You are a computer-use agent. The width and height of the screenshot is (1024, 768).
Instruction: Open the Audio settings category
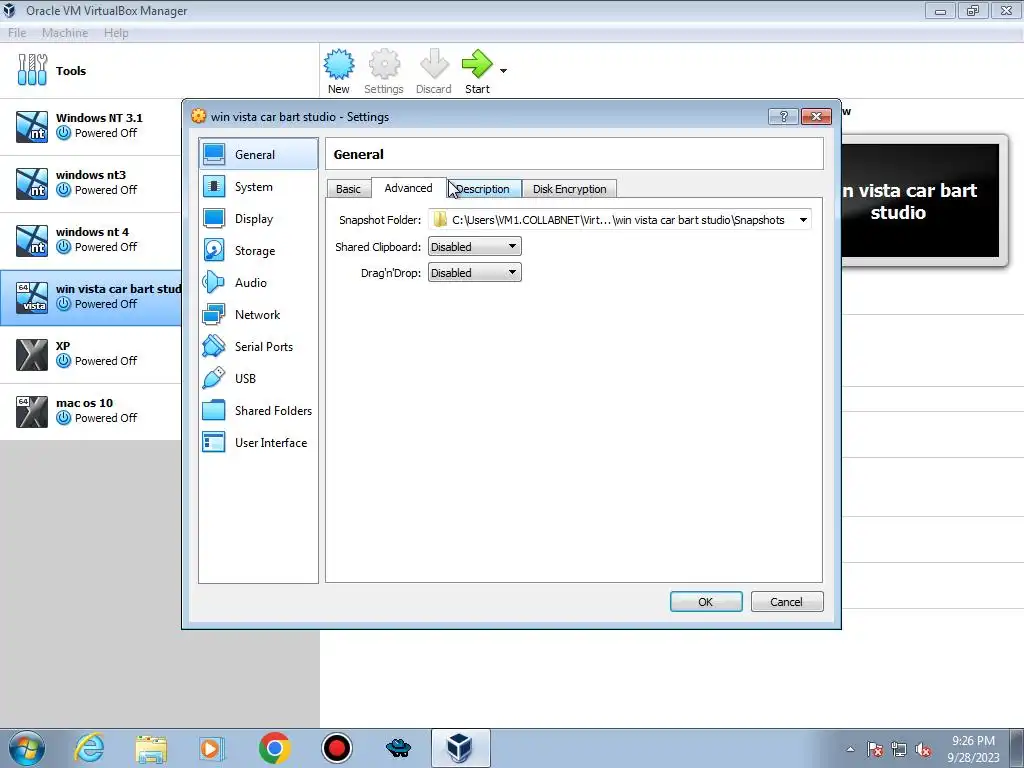(259, 282)
